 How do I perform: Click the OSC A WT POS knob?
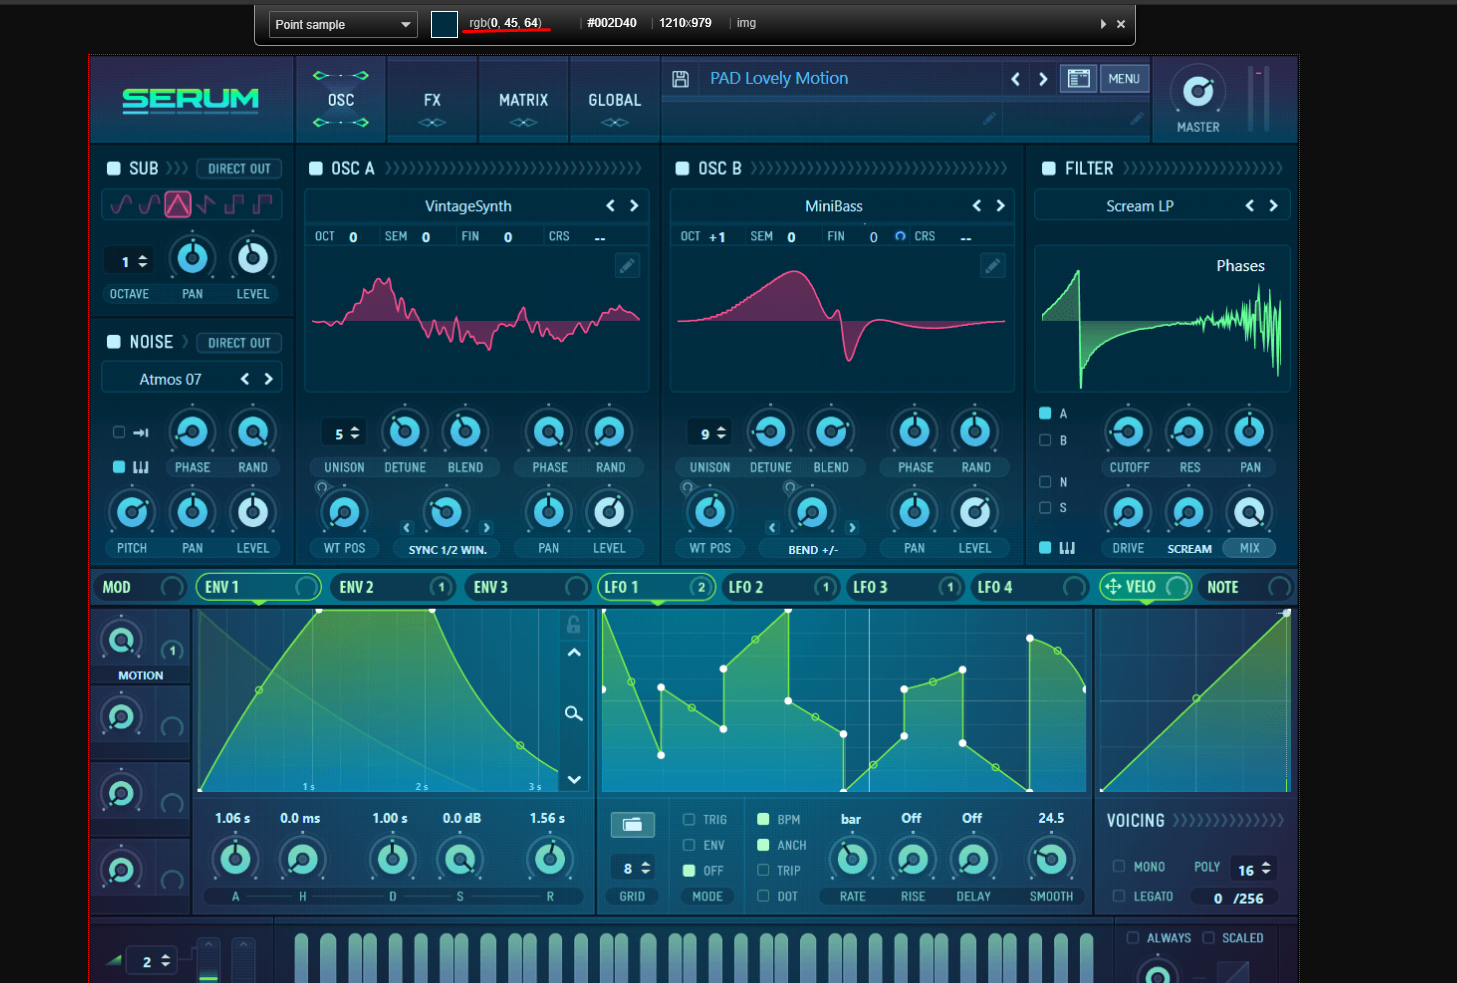click(x=344, y=513)
